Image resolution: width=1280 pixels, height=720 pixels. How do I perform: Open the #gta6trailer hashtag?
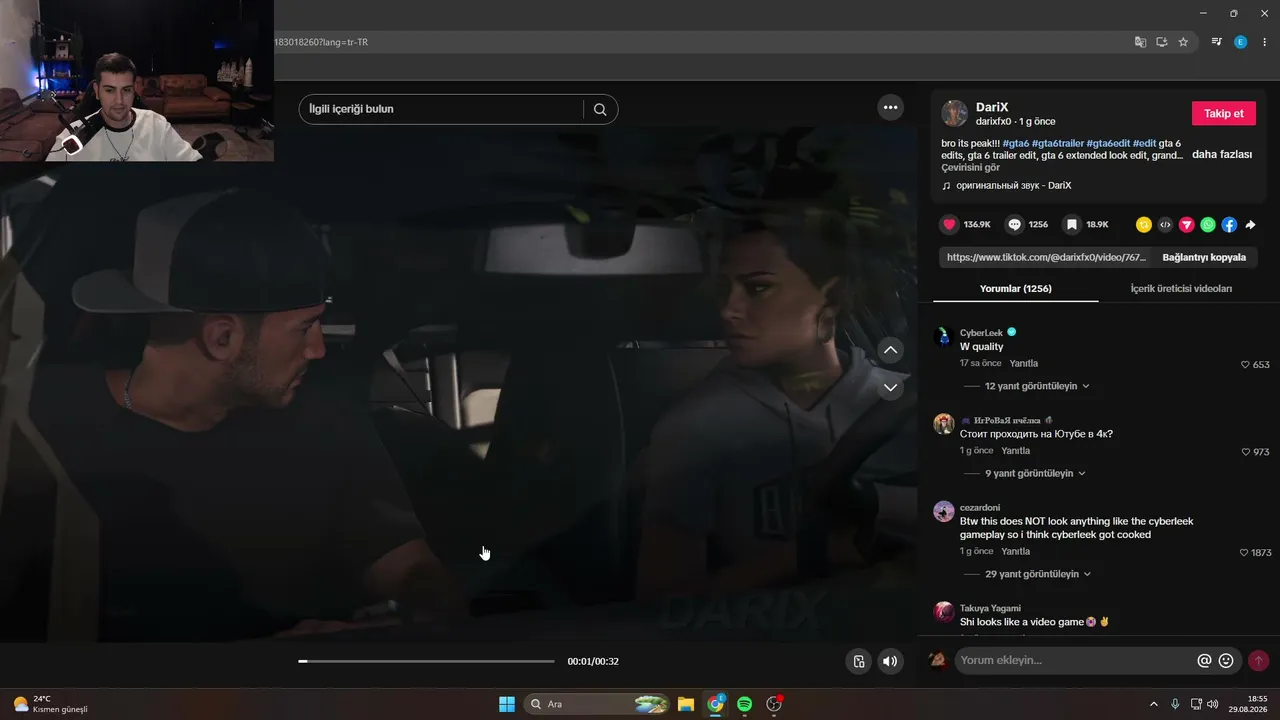click(1057, 143)
